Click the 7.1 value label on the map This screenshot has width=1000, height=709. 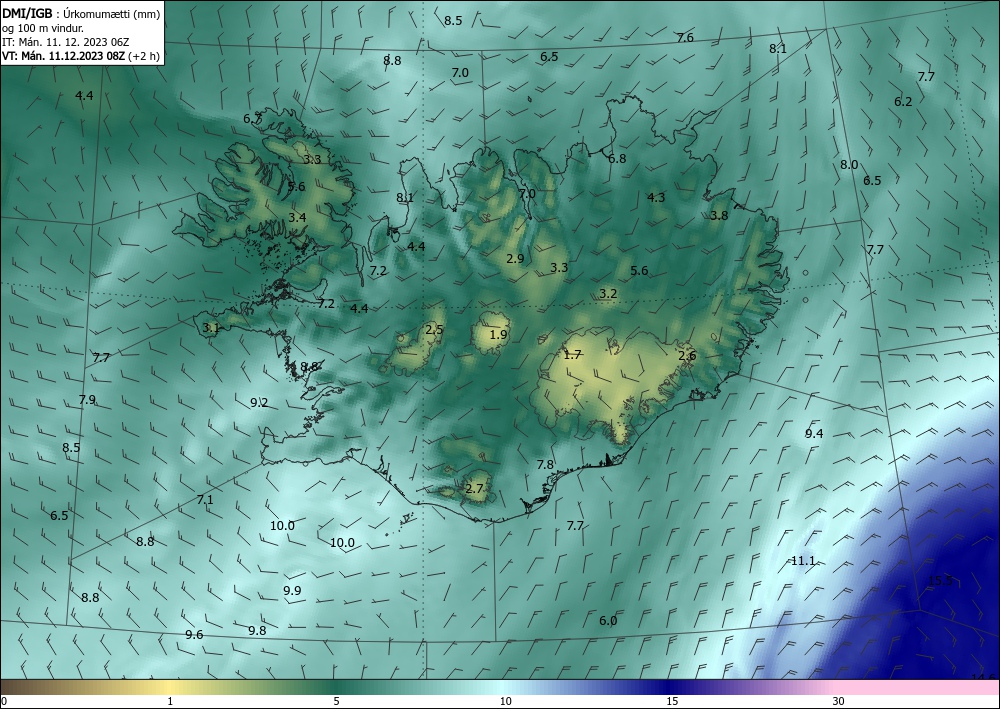(x=205, y=500)
